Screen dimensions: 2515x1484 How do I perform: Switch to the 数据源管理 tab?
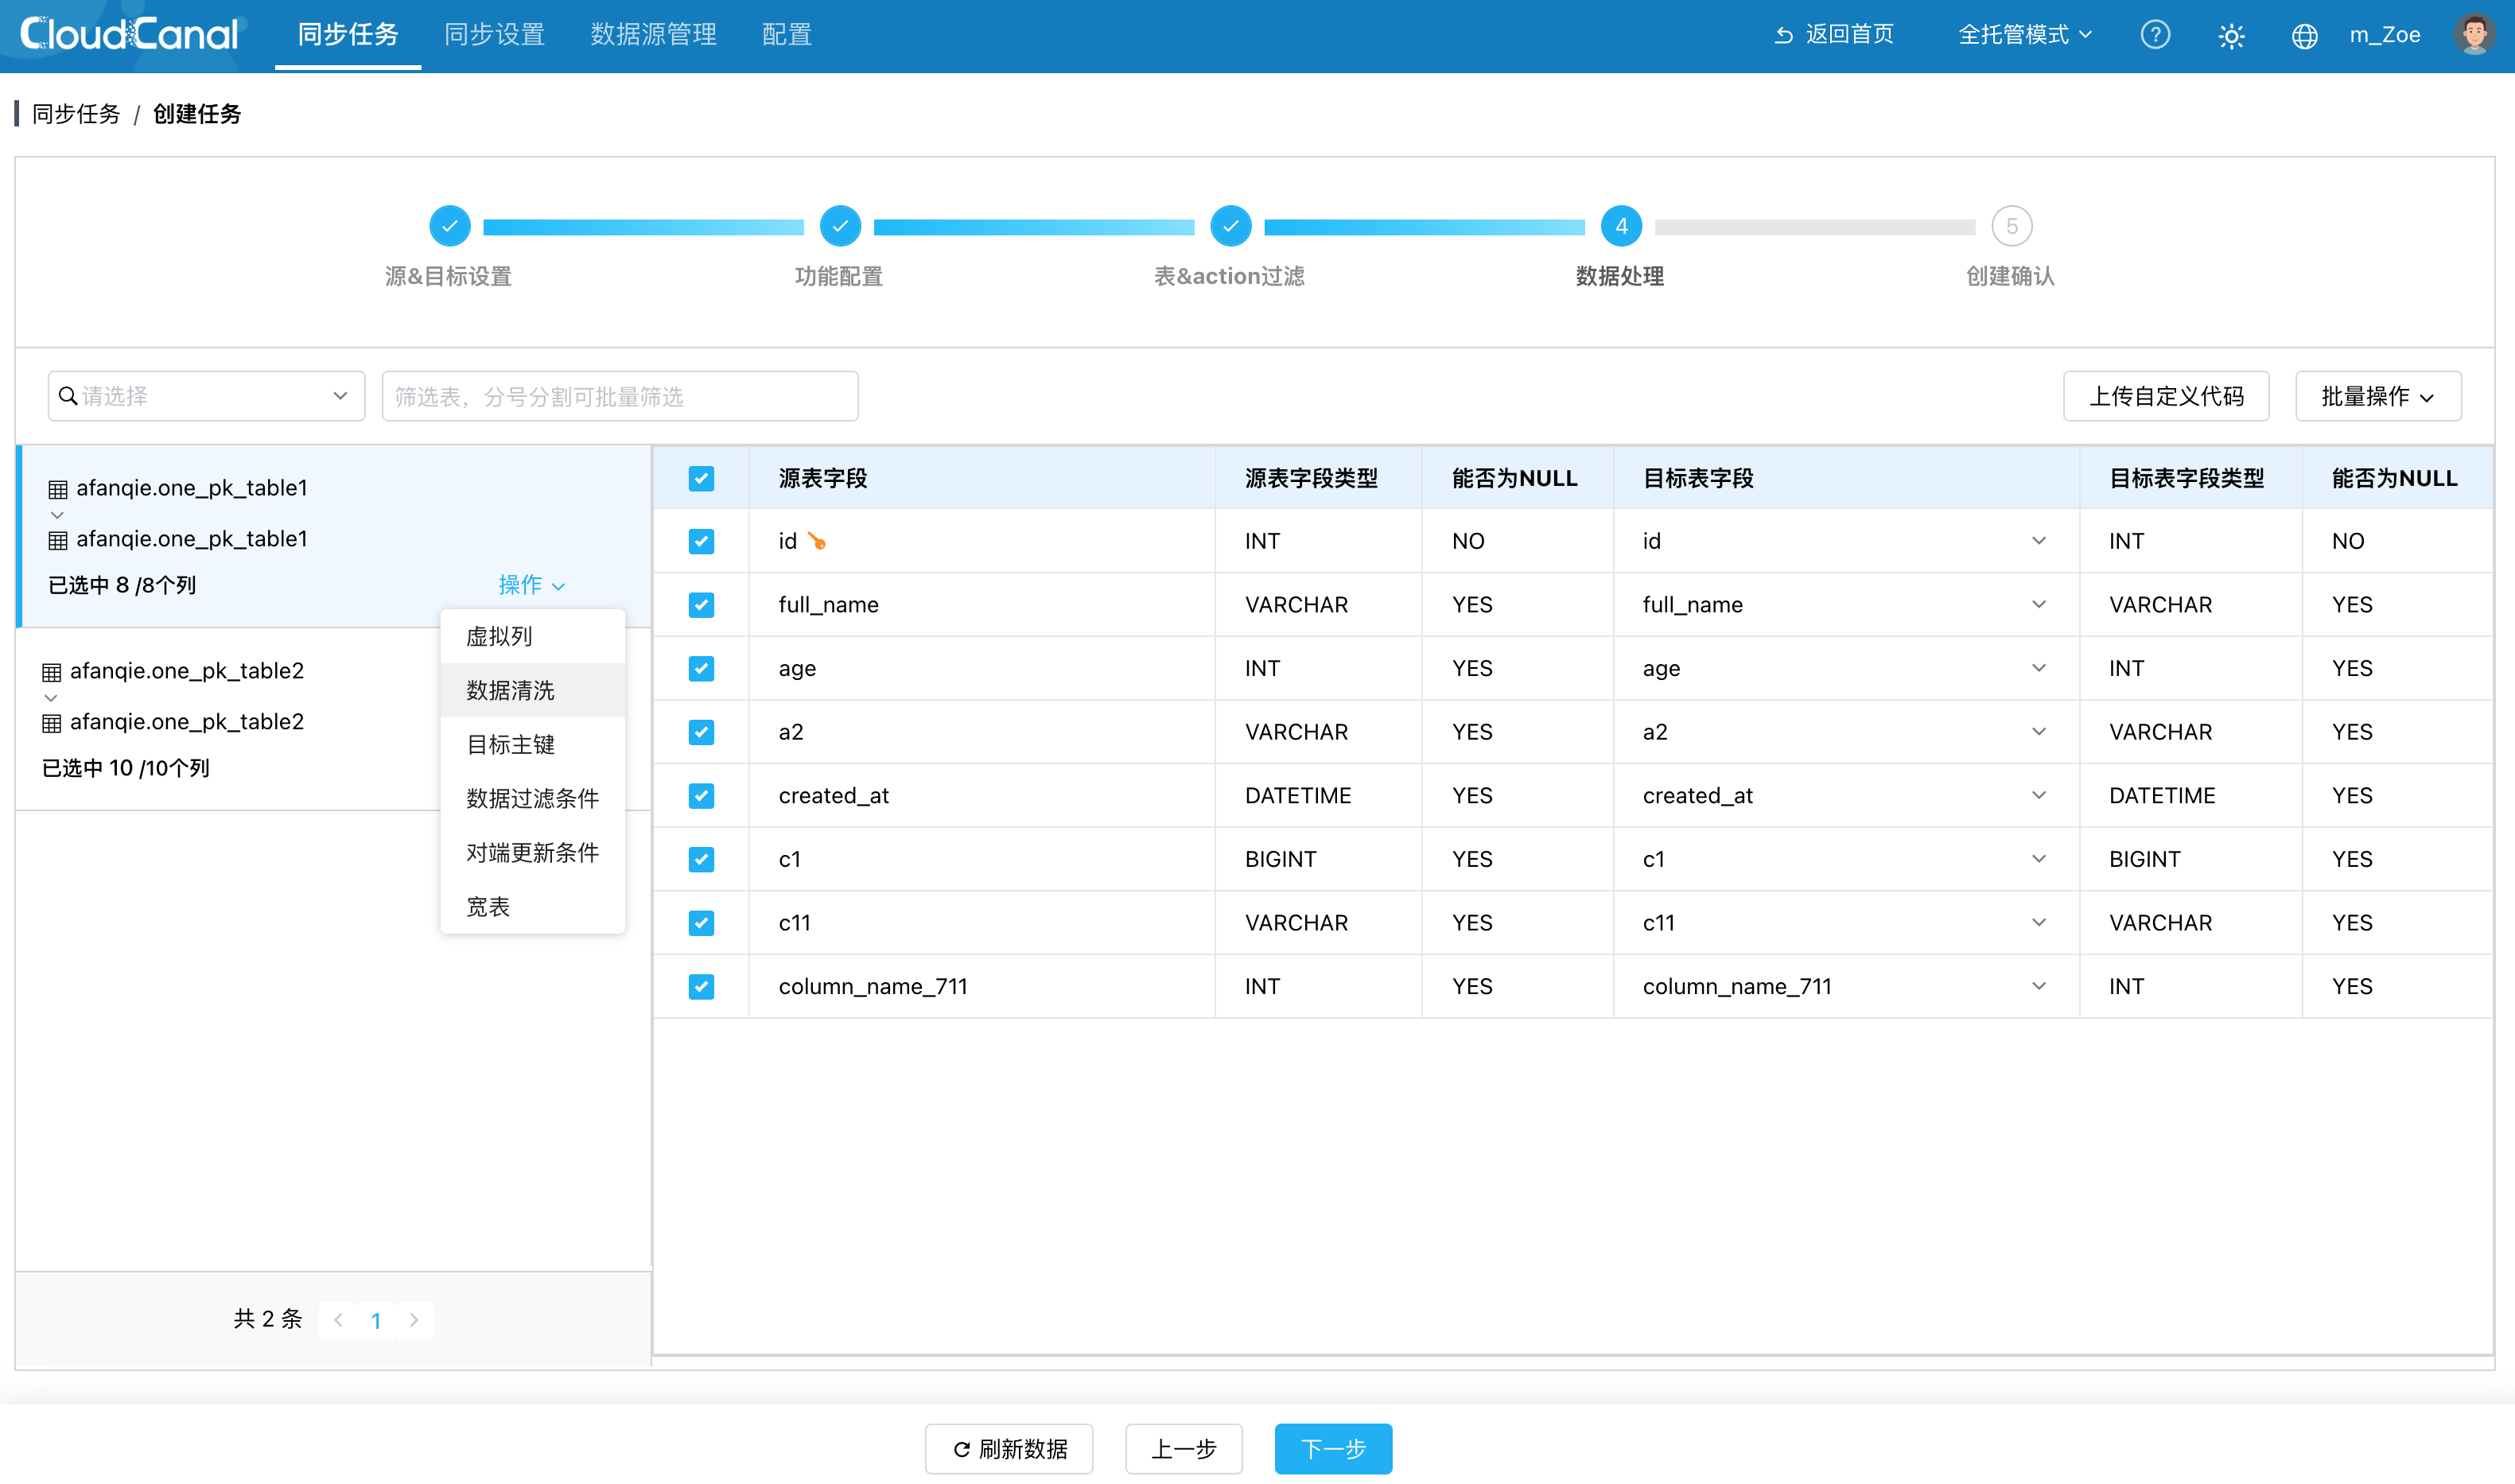(x=653, y=35)
